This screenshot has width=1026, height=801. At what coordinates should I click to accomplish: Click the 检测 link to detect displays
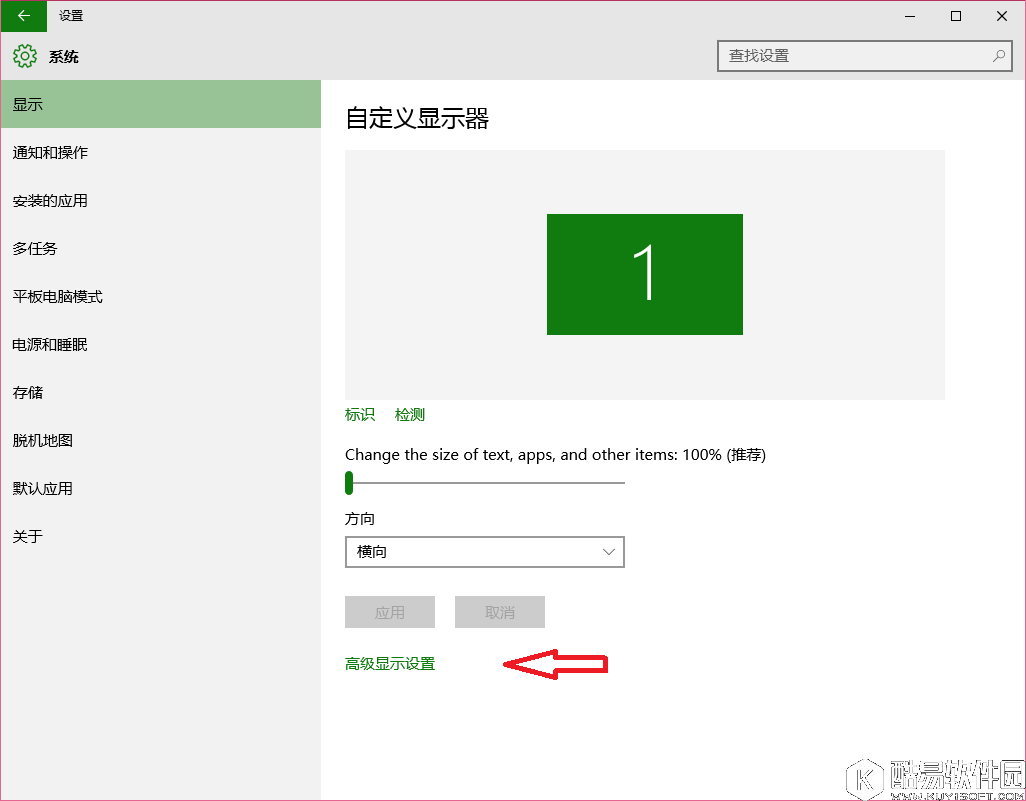(410, 414)
